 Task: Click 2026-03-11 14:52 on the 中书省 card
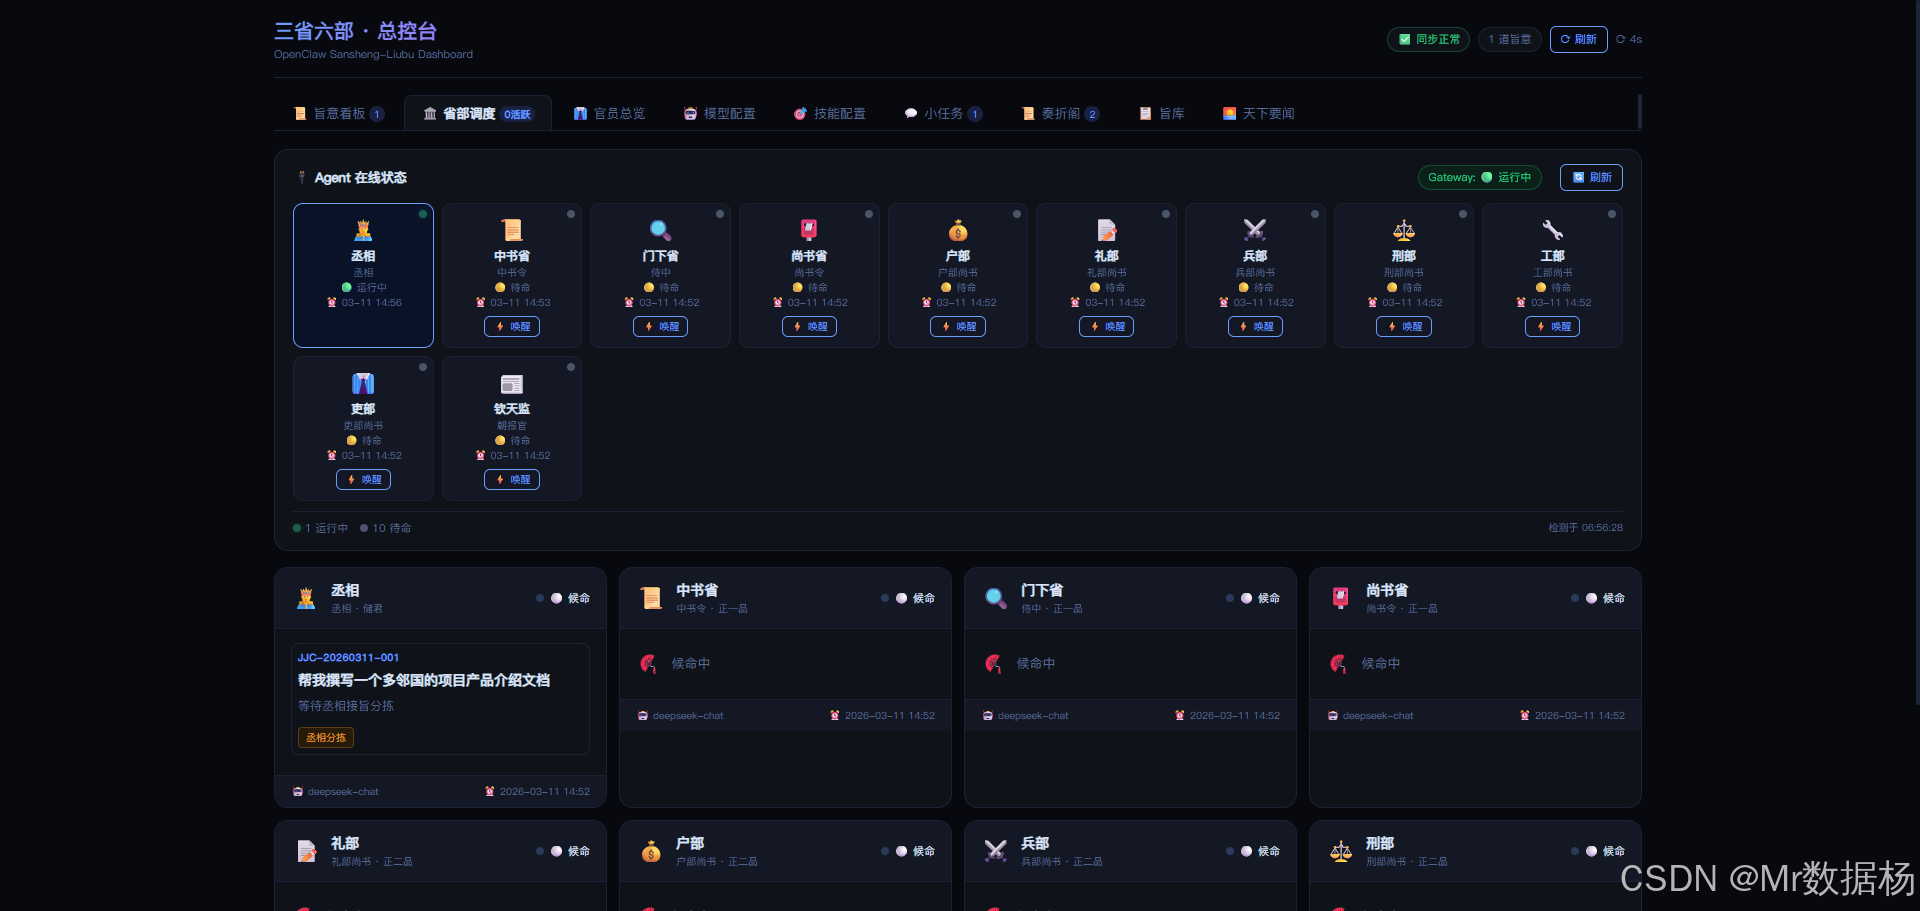click(x=883, y=715)
